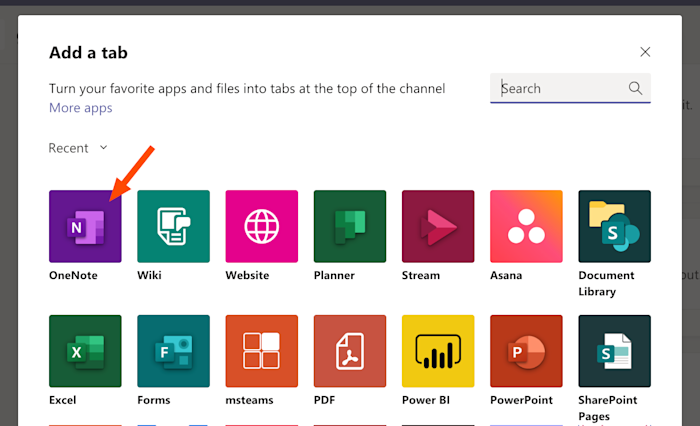Click the Recent dropdown chevron arrow
This screenshot has height=426, width=700.
pyautogui.click(x=104, y=147)
